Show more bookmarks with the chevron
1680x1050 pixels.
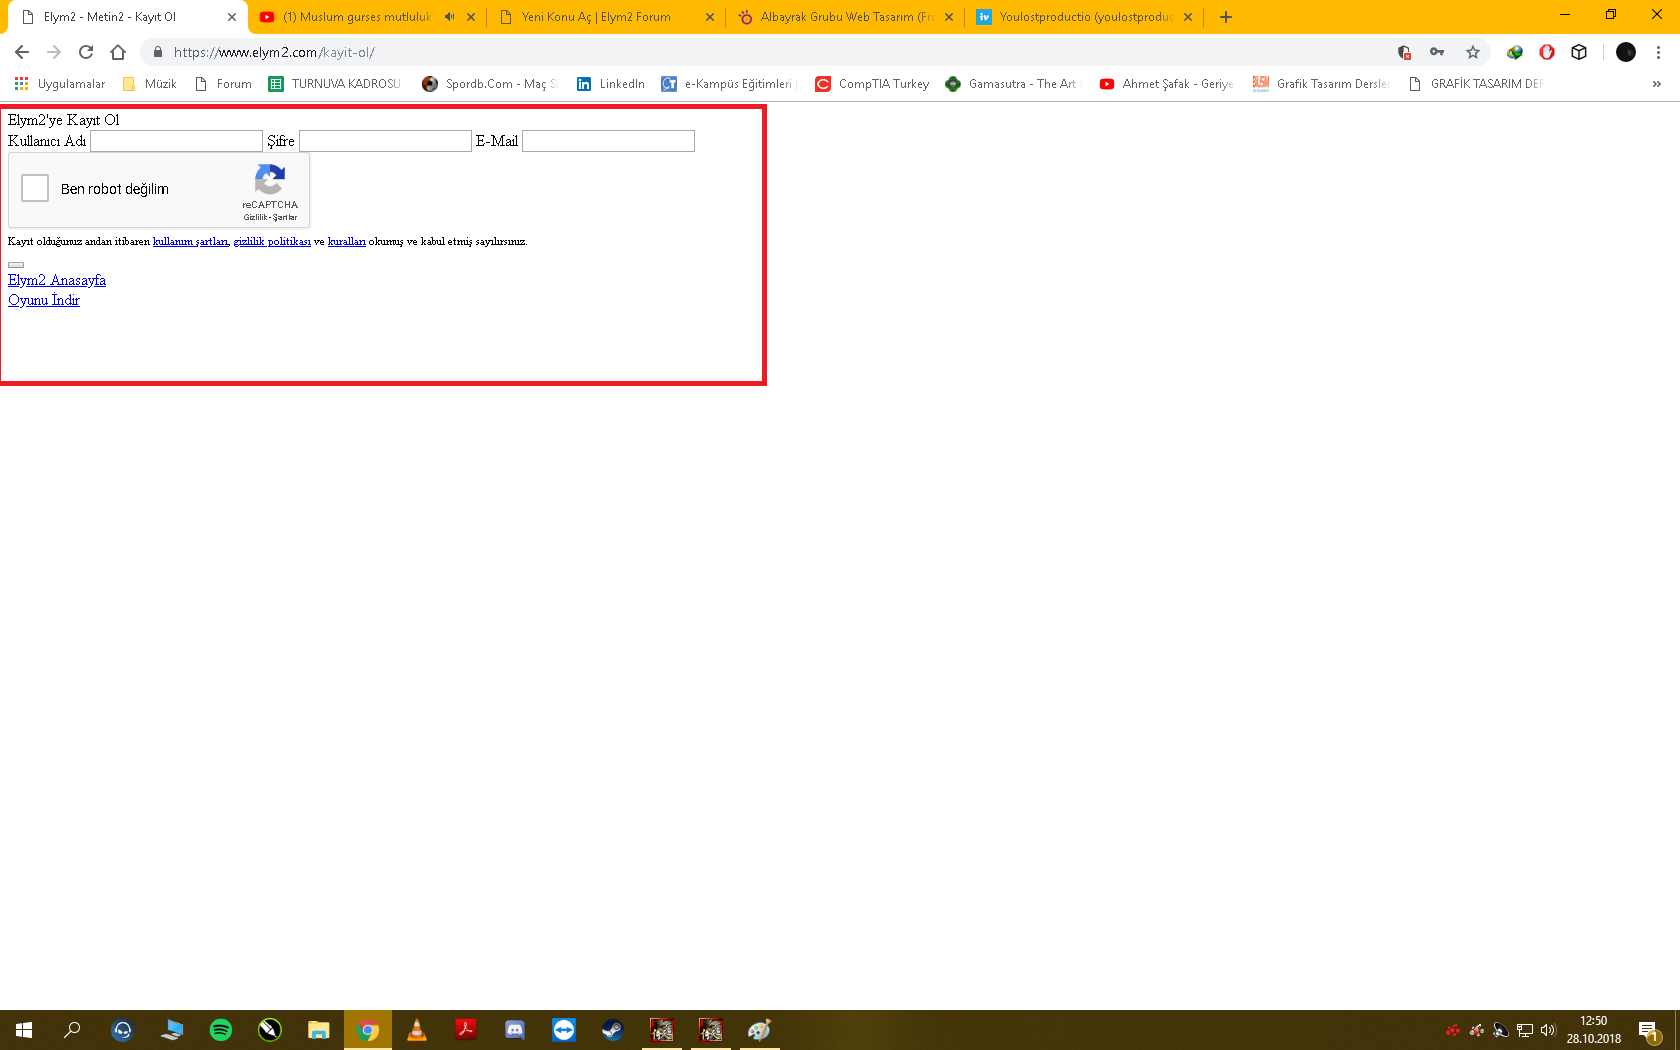pyautogui.click(x=1657, y=84)
